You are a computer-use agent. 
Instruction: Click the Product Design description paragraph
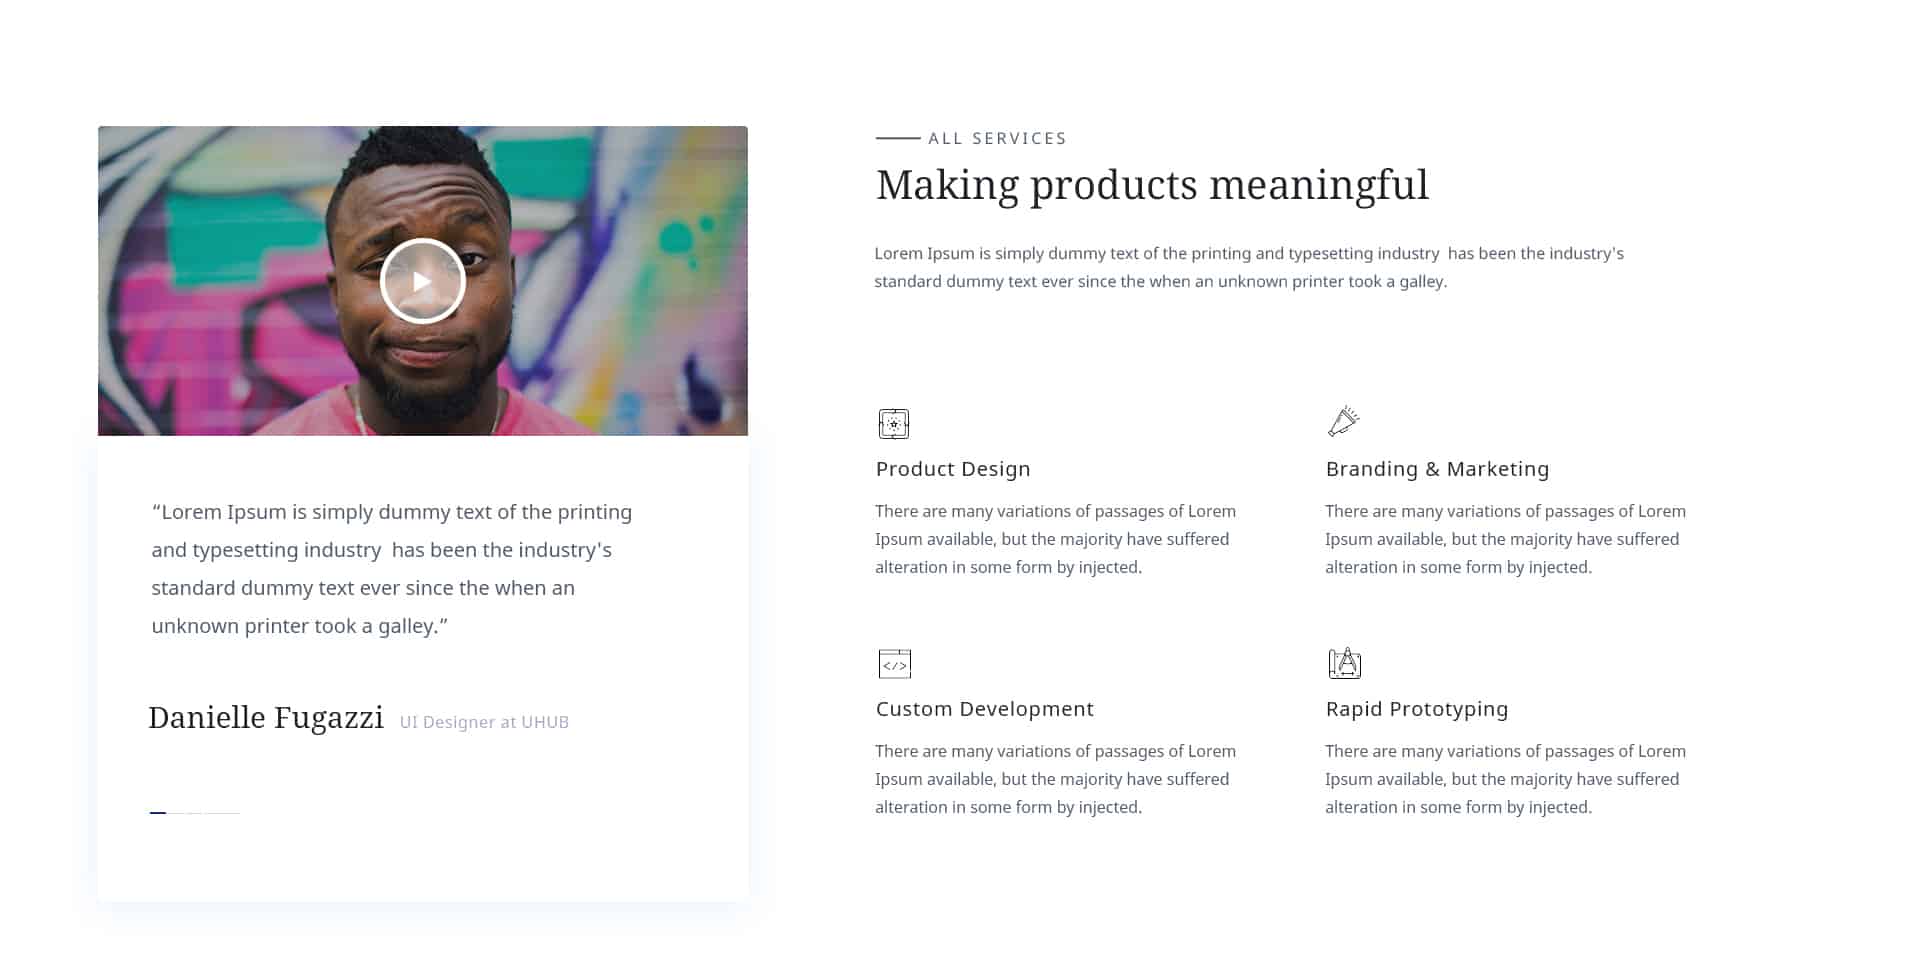1055,539
